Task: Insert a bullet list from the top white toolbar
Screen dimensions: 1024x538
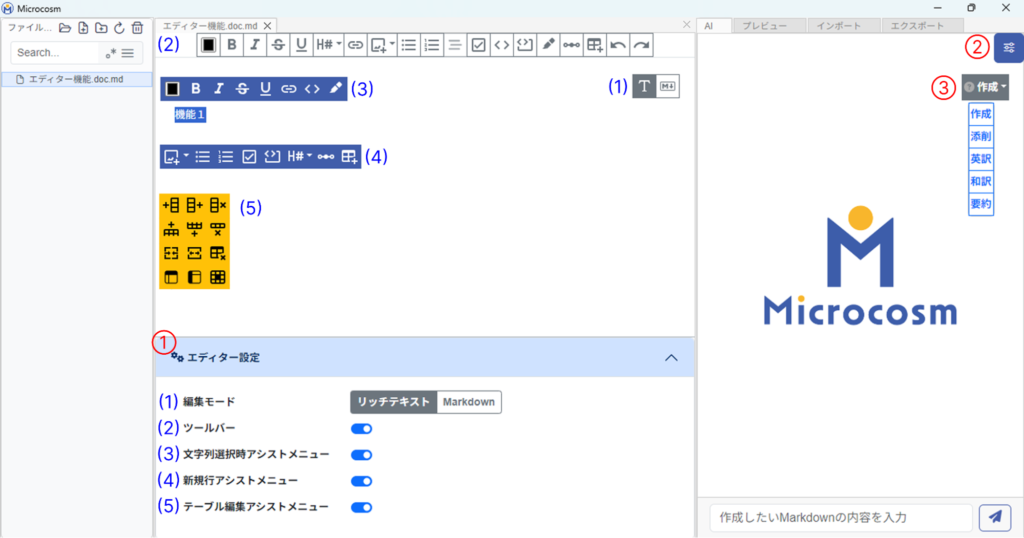Action: click(x=409, y=45)
